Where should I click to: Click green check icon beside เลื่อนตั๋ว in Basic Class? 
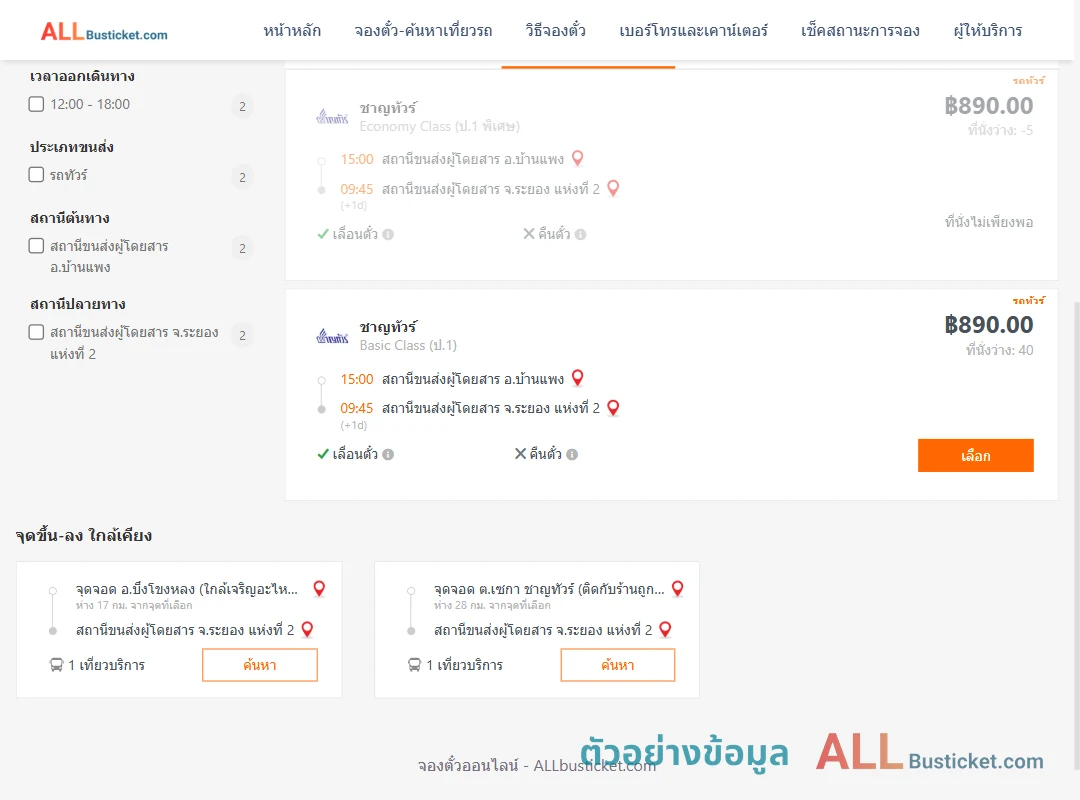point(322,454)
